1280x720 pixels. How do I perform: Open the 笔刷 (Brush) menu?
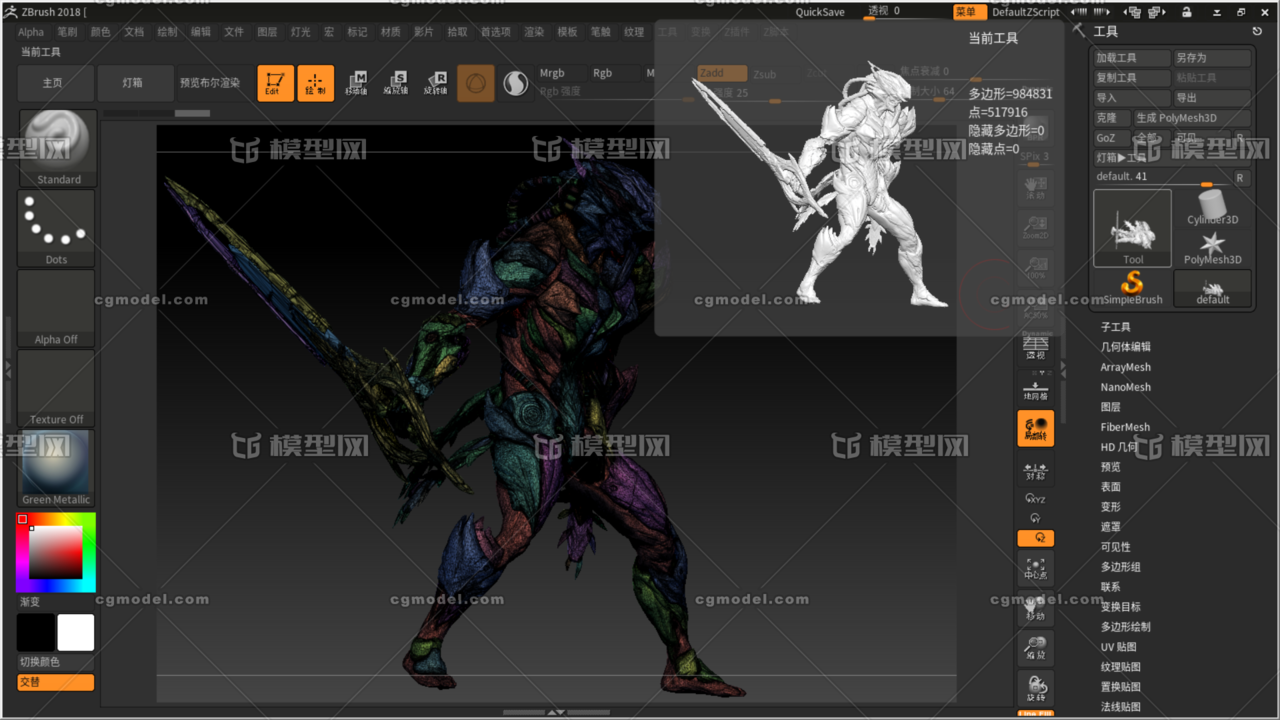tap(67, 32)
